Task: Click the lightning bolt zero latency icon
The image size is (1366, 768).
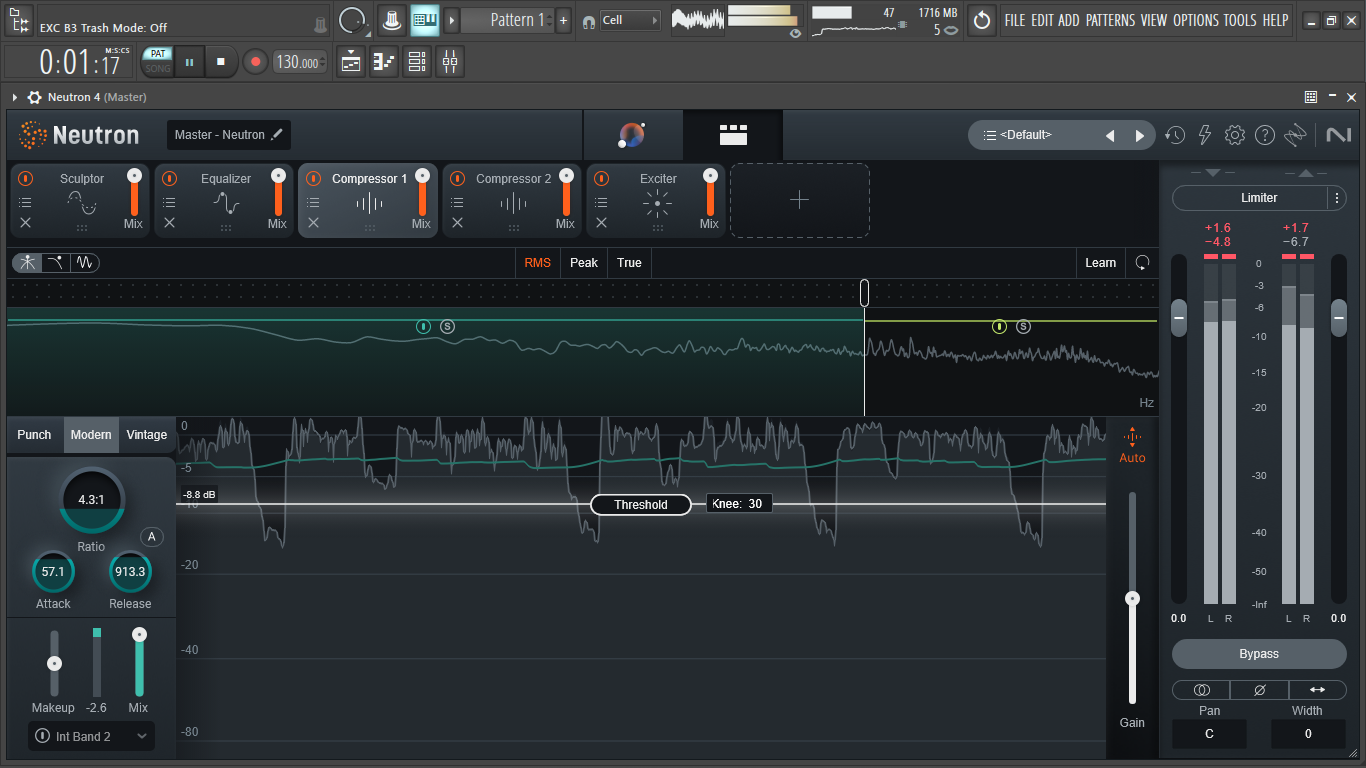Action: [1205, 135]
